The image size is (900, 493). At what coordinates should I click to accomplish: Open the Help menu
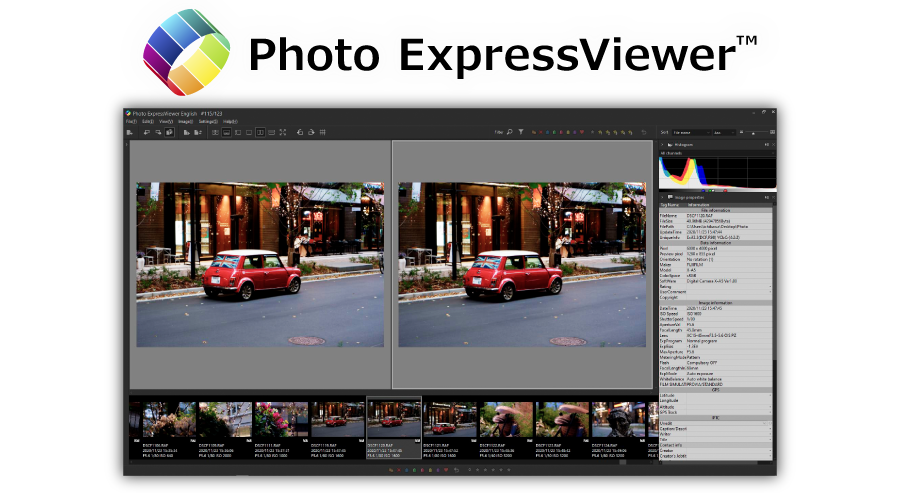click(x=230, y=122)
